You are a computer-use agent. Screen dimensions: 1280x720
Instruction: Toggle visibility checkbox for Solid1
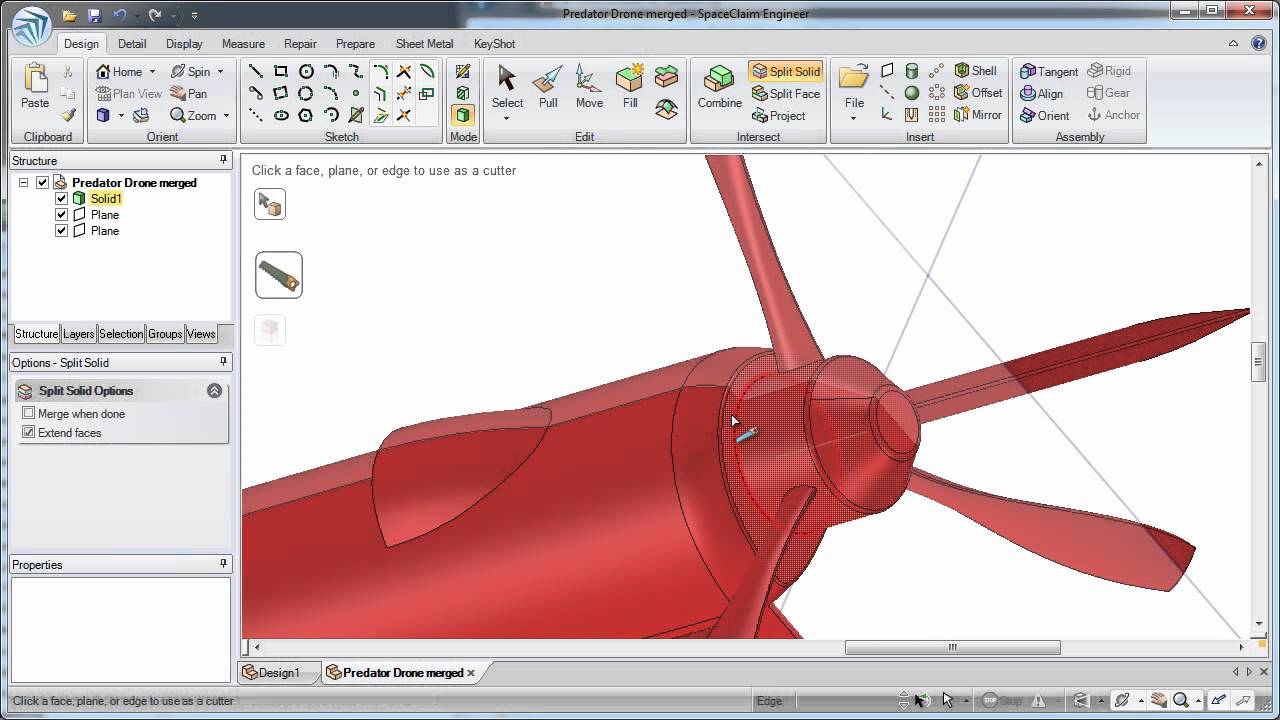62,198
